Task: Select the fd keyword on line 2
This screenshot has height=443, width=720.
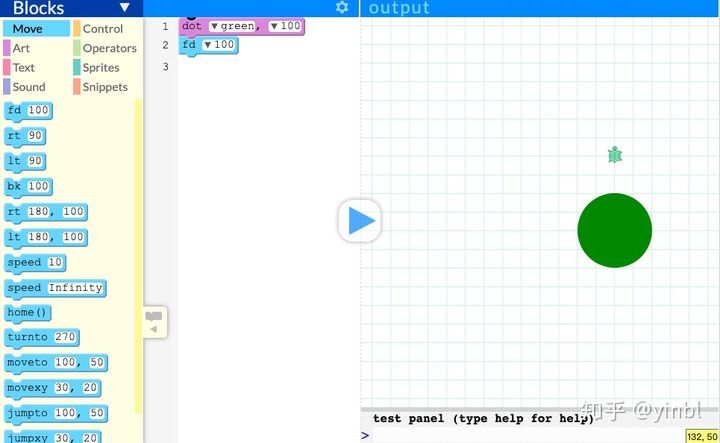Action: 189,45
